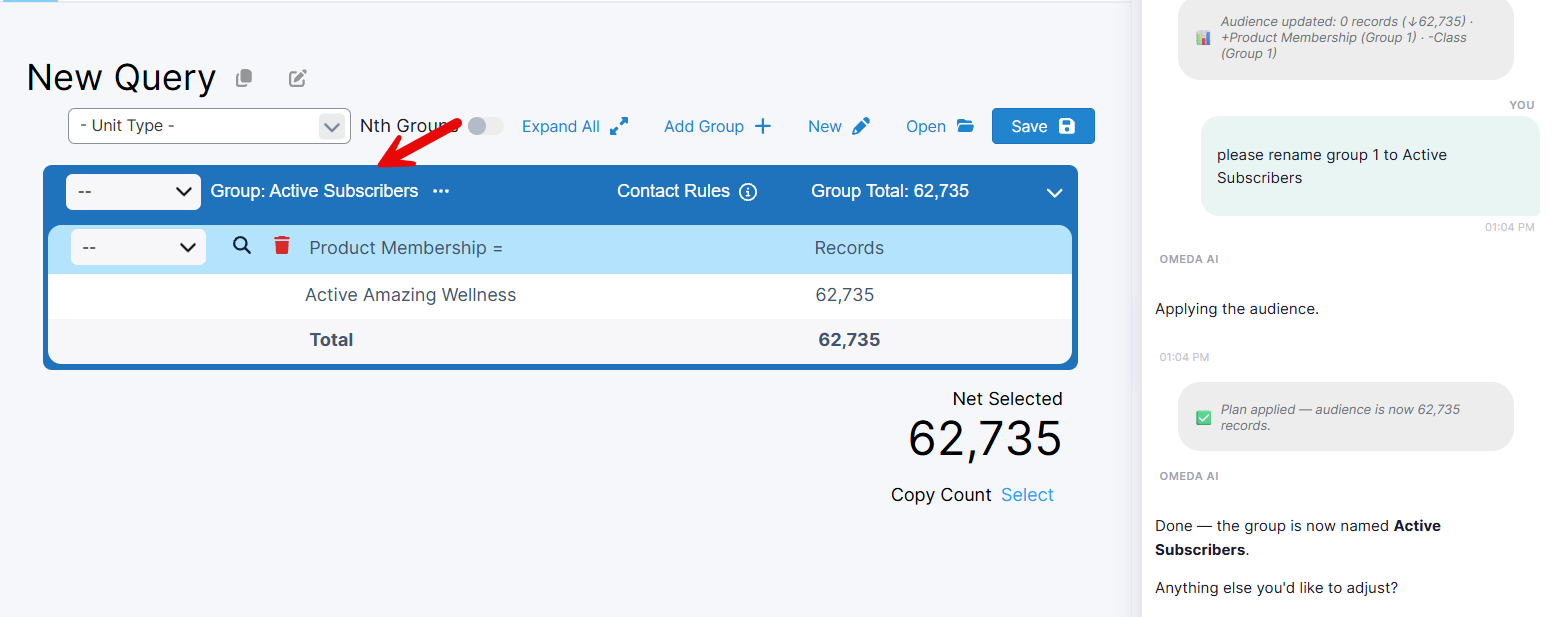The height and width of the screenshot is (617, 1552).
Task: Click the New Query title
Action: point(121,78)
